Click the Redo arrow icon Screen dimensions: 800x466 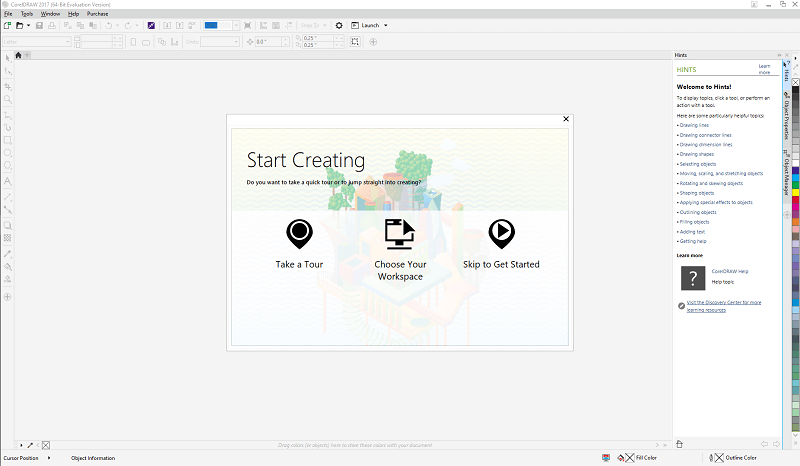tap(128, 25)
